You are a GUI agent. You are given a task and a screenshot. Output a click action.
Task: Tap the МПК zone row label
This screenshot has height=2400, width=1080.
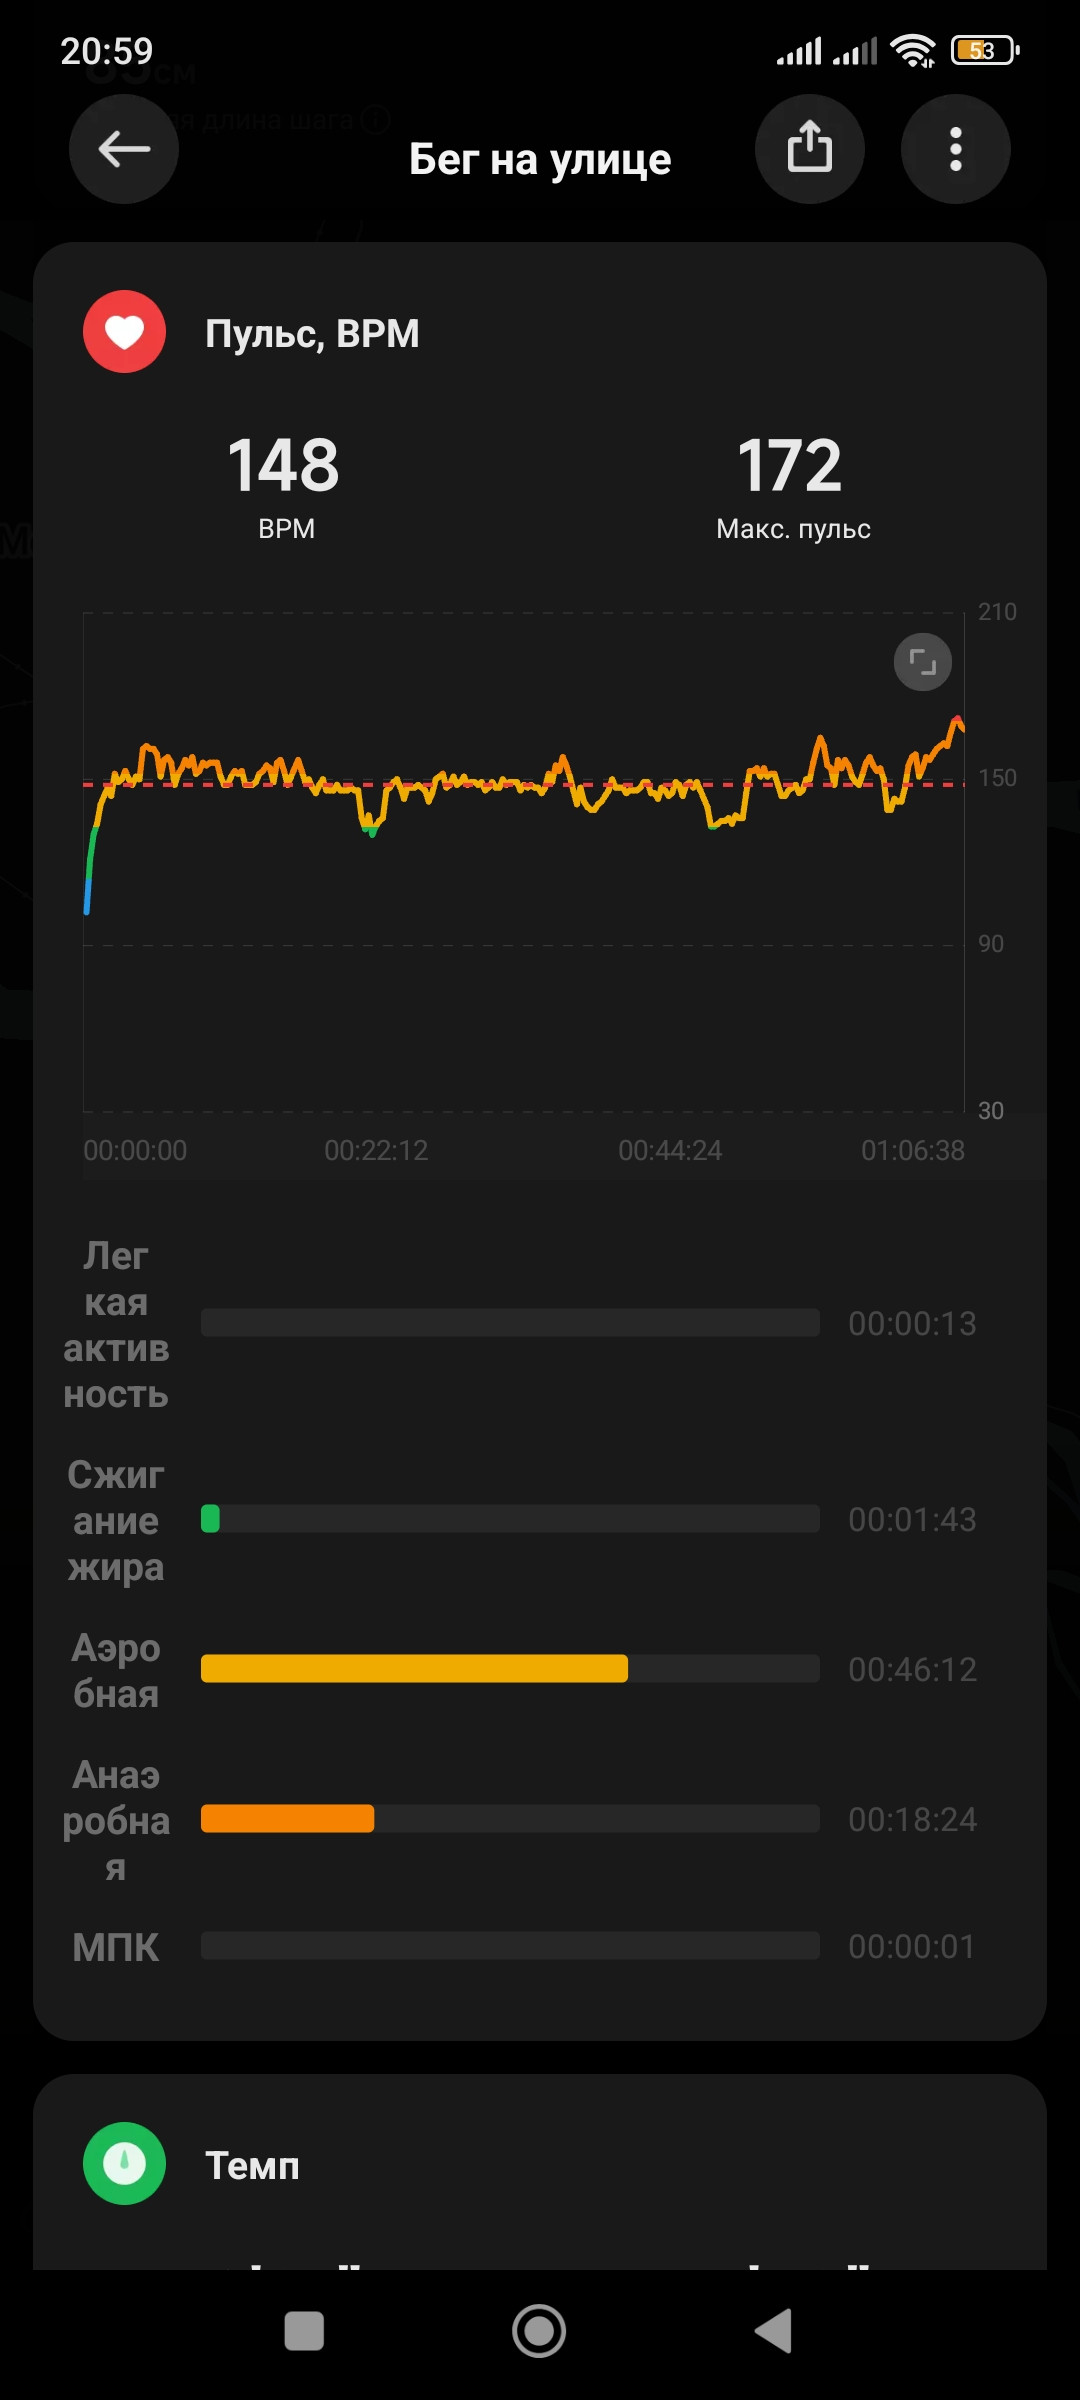116,1947
